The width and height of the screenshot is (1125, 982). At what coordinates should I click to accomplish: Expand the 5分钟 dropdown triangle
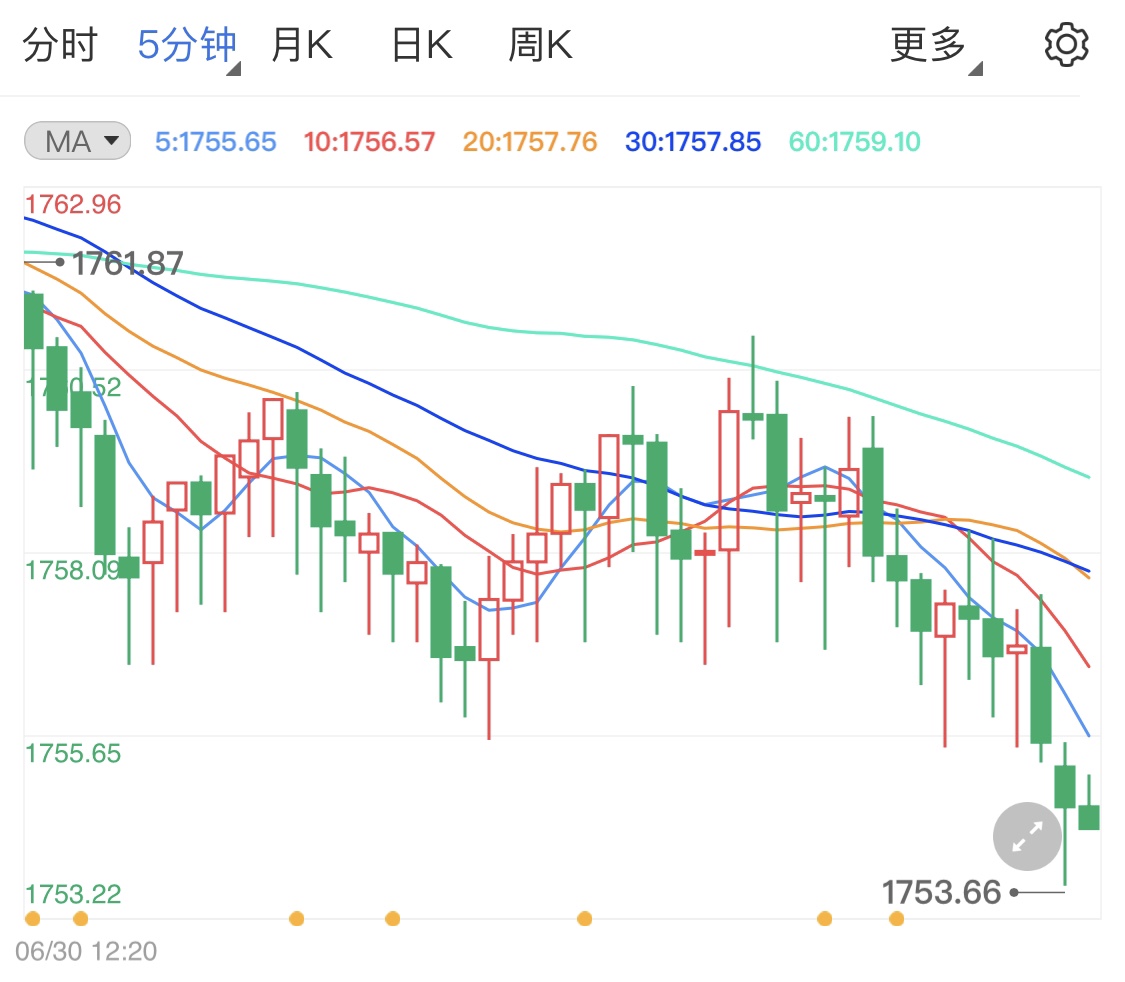234,69
